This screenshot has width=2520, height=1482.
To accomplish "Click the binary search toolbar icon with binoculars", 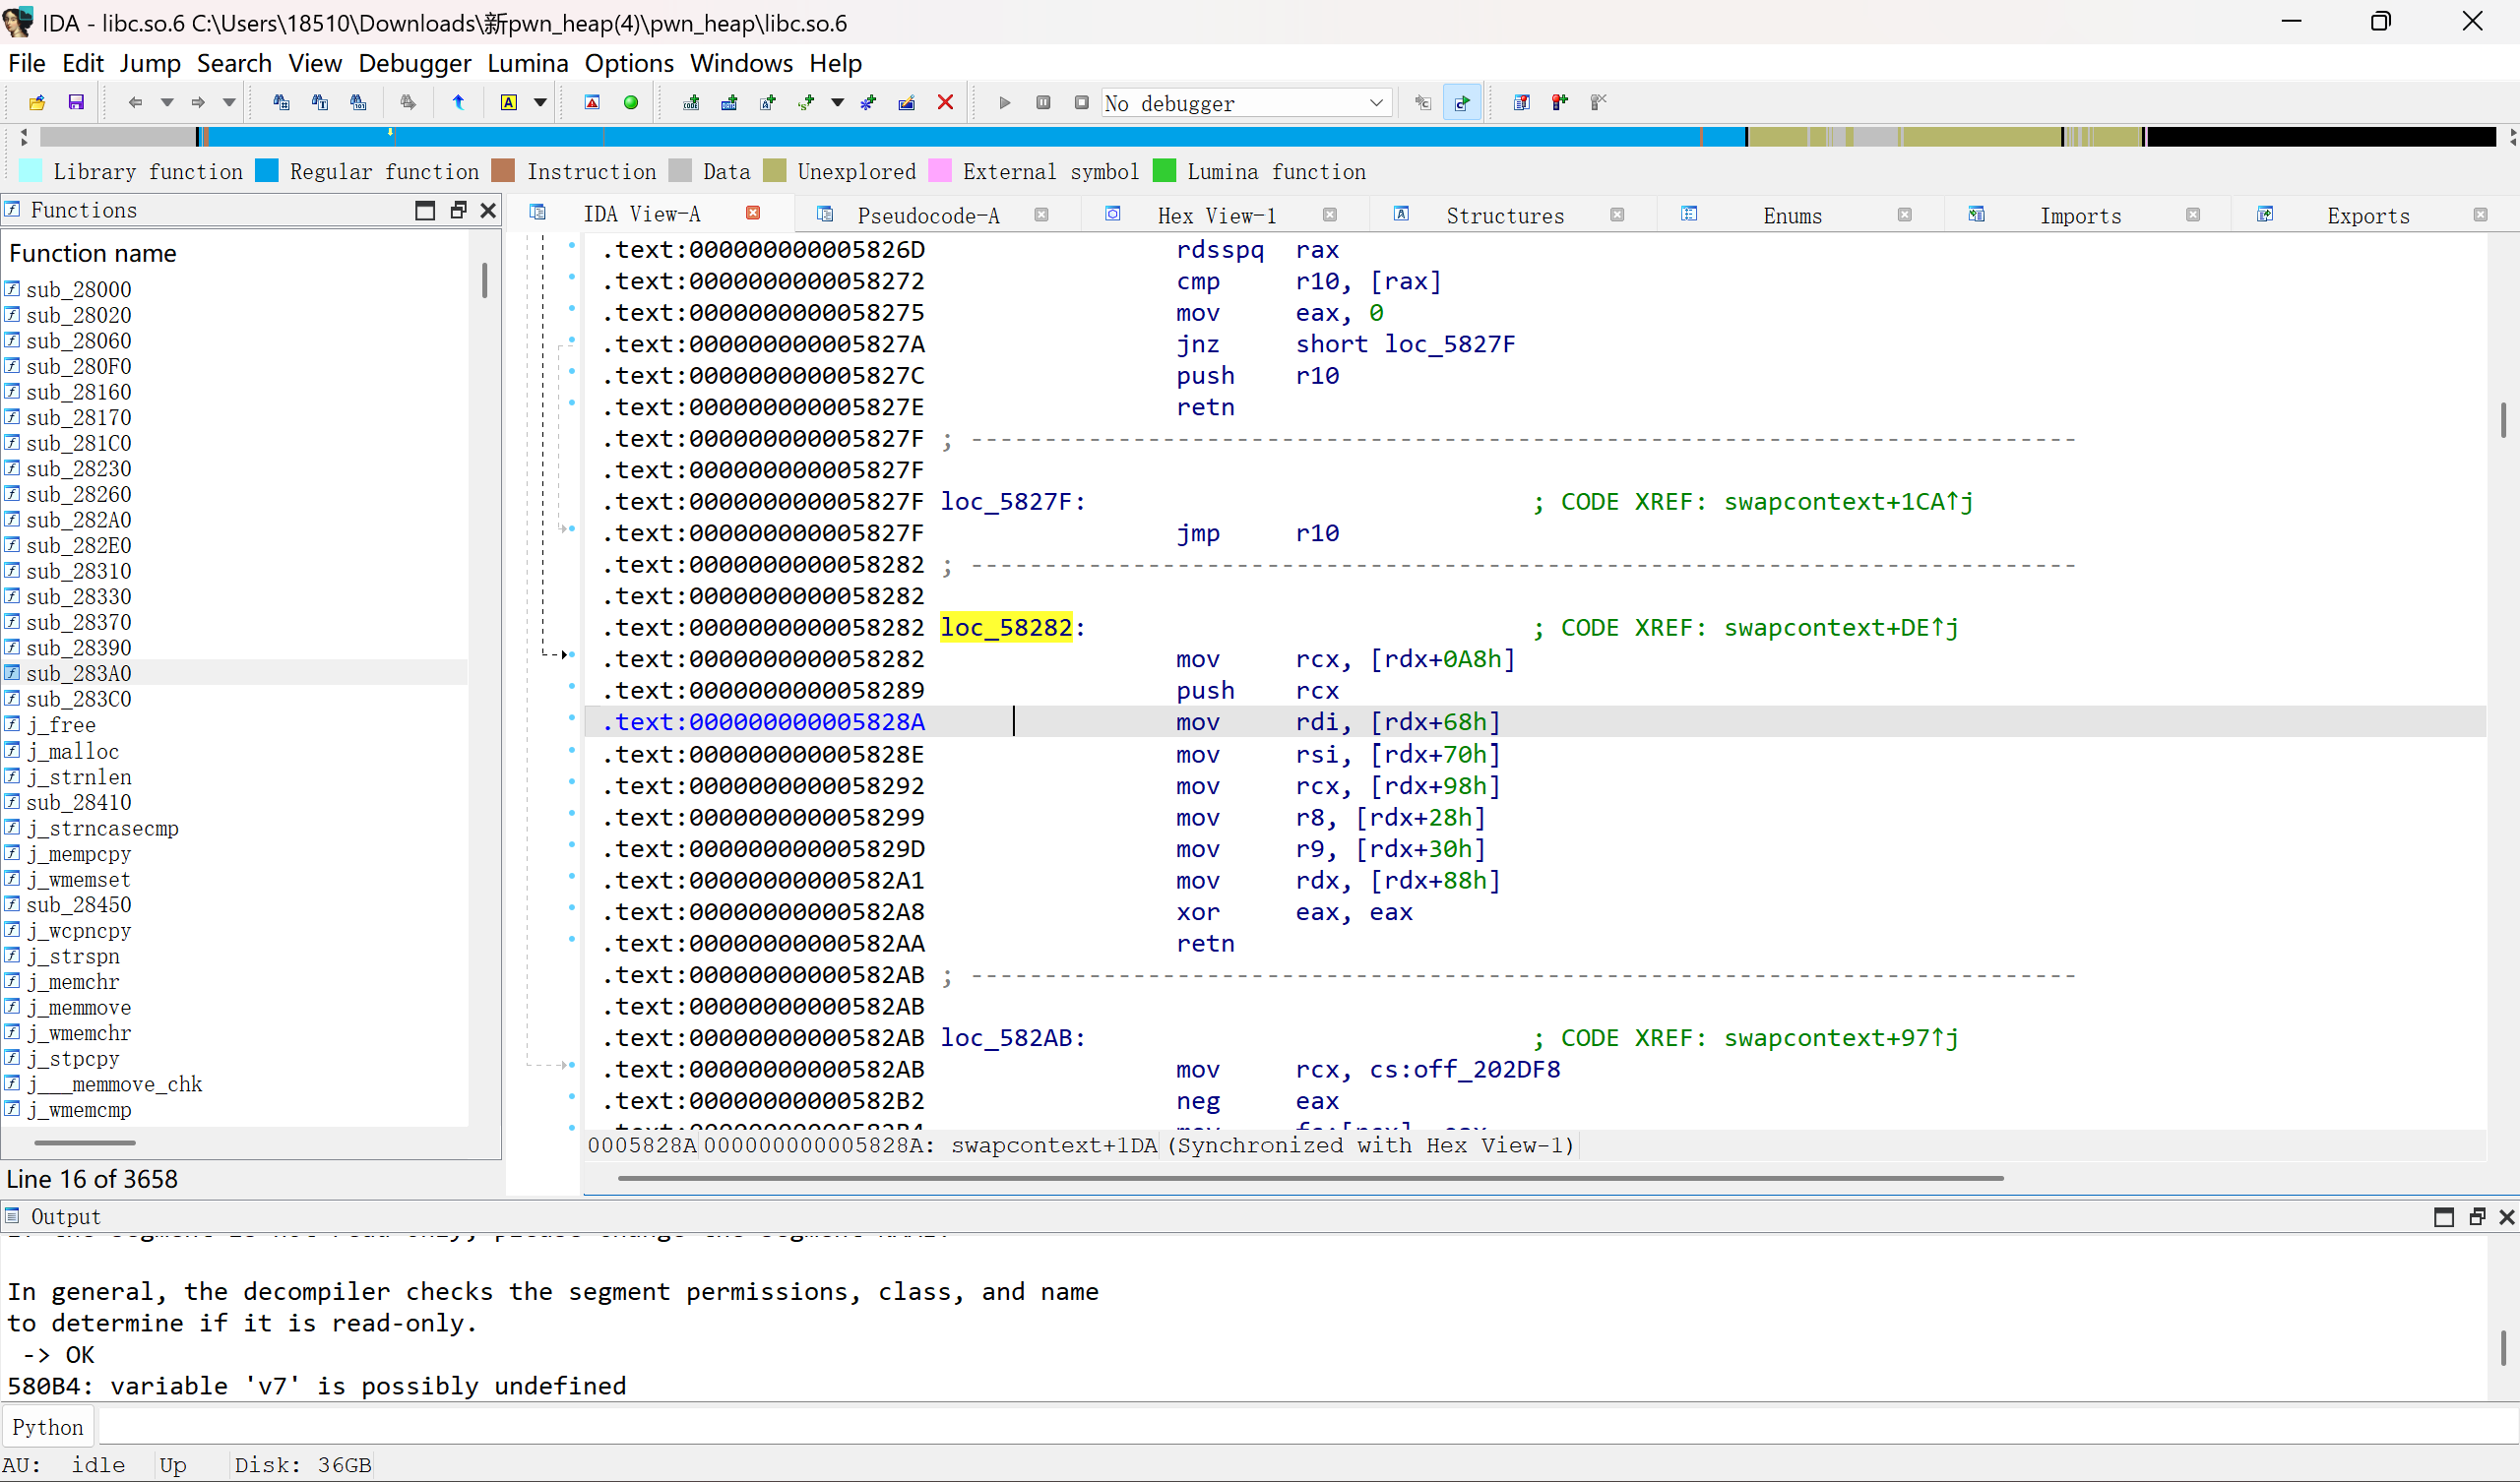I will pyautogui.click(x=358, y=102).
